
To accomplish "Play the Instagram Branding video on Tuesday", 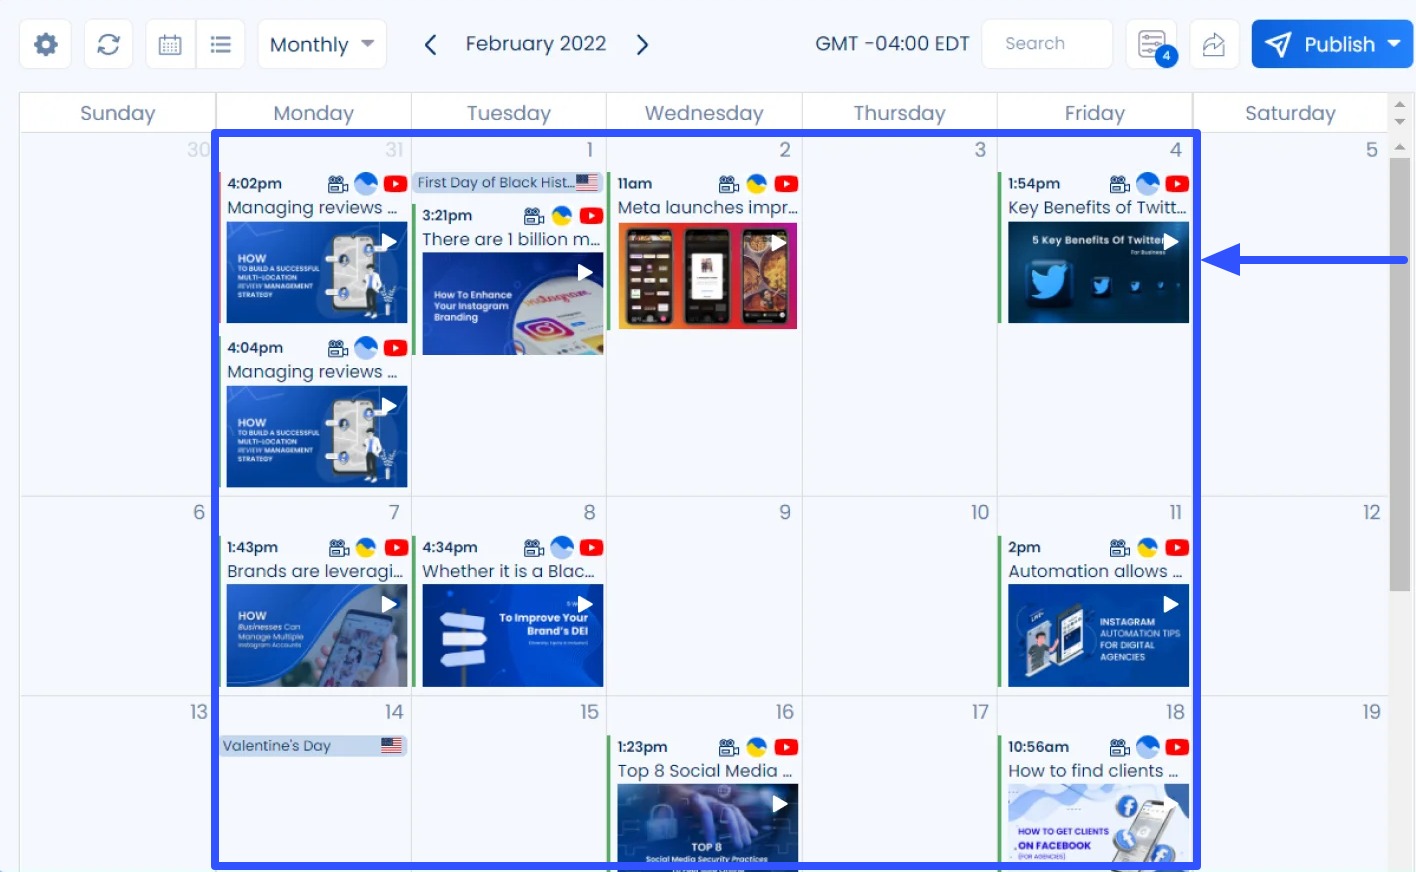I will point(585,272).
